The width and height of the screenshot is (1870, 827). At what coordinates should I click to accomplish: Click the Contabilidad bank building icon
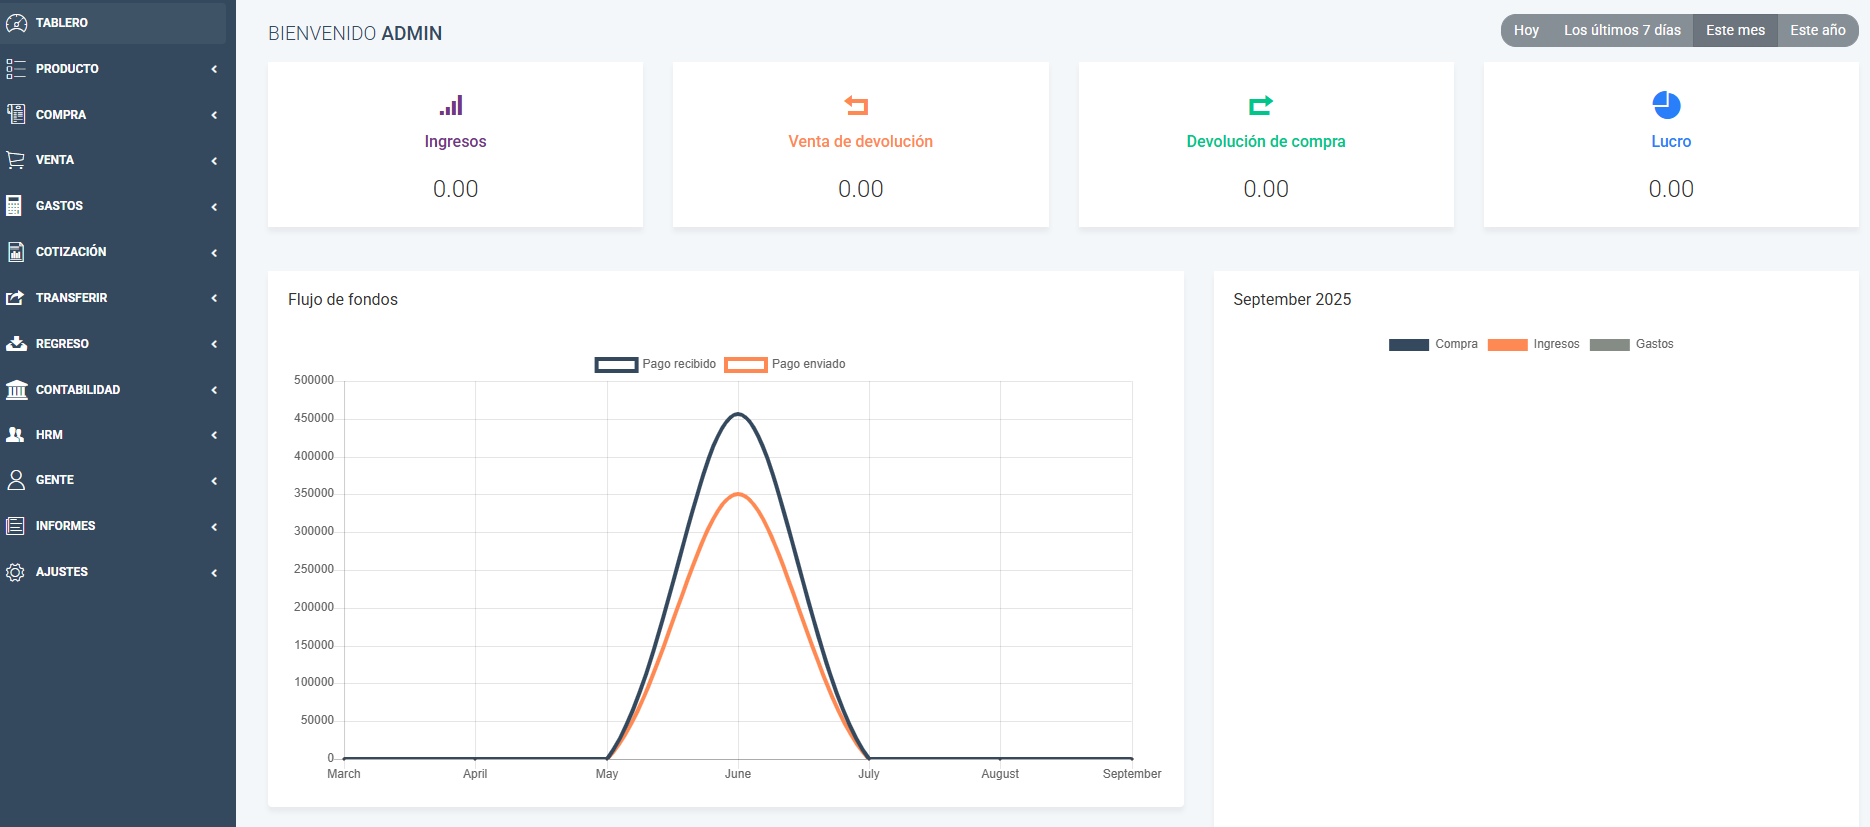pos(16,390)
